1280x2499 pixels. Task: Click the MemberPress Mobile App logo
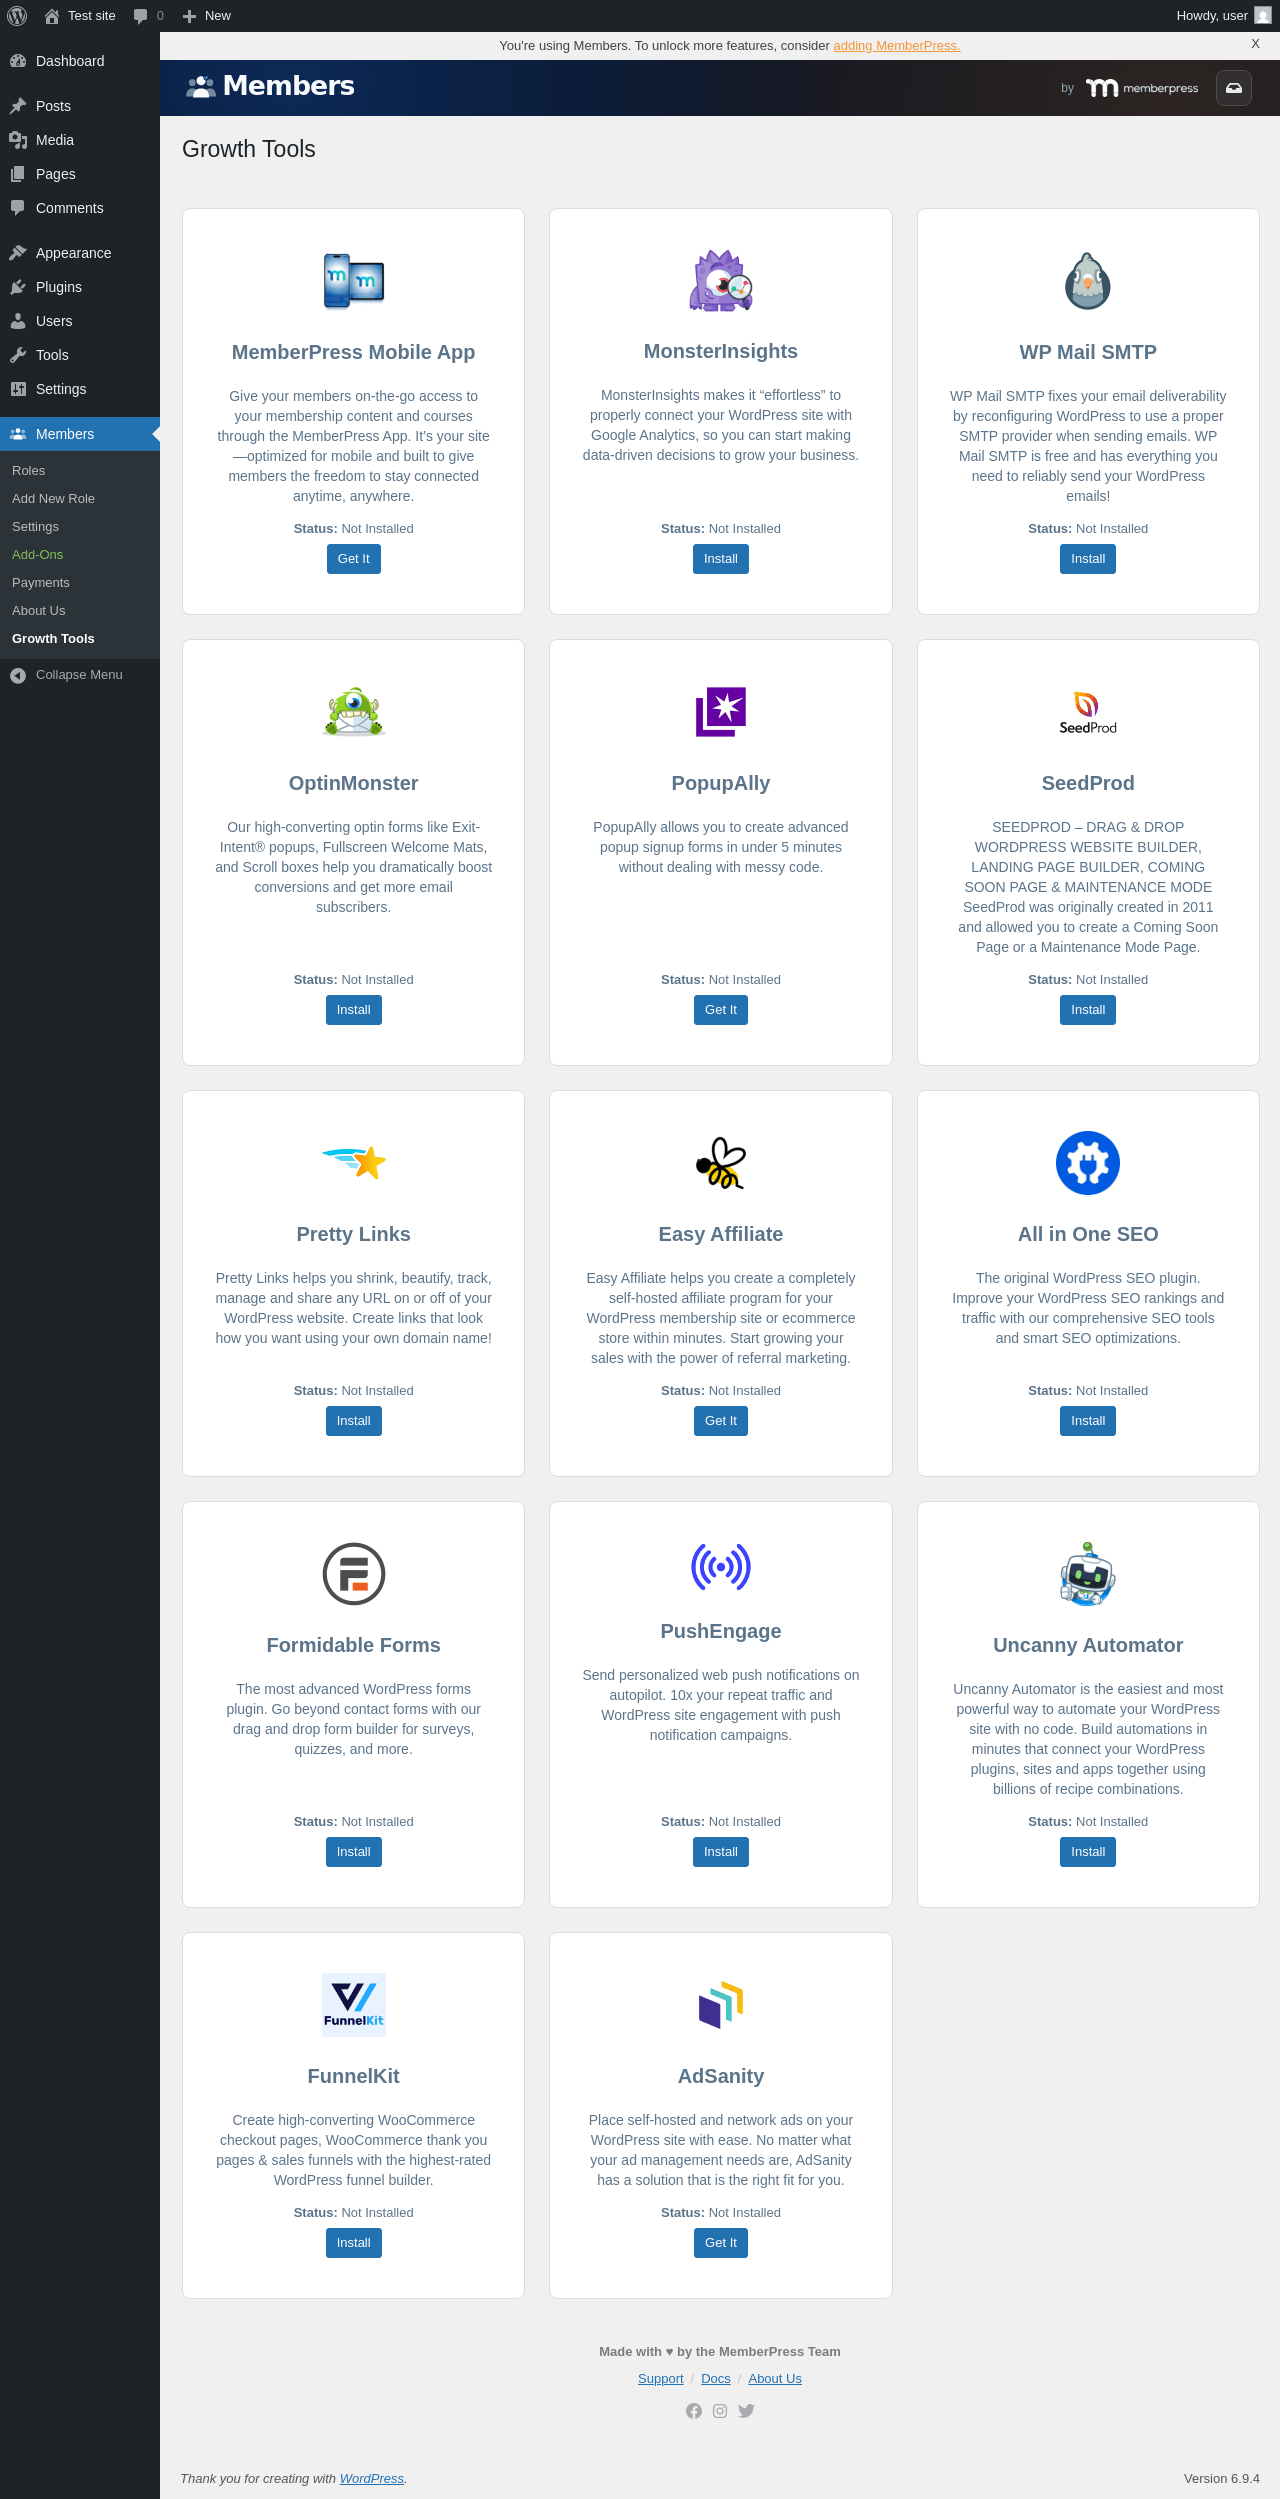[x=354, y=281]
